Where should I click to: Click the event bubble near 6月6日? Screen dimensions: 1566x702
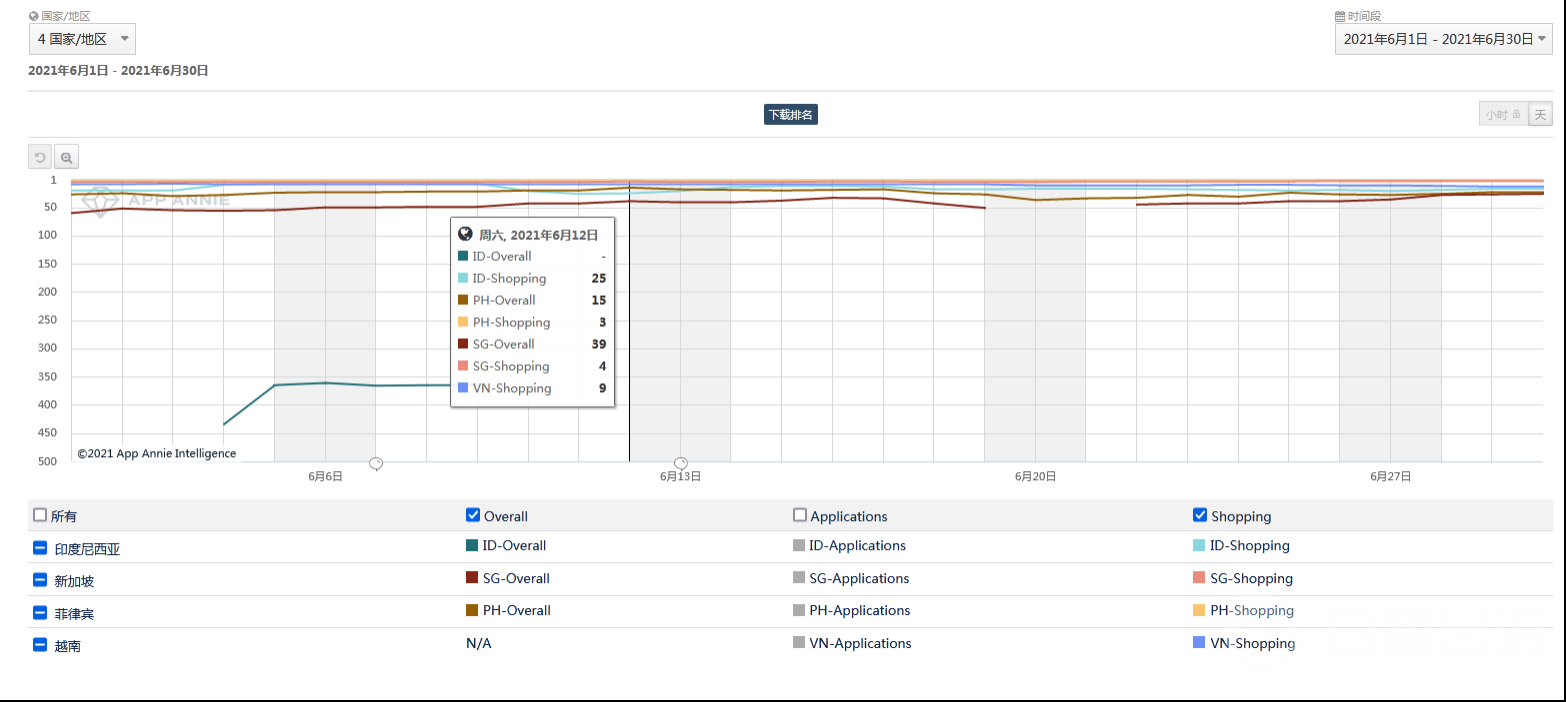376,463
